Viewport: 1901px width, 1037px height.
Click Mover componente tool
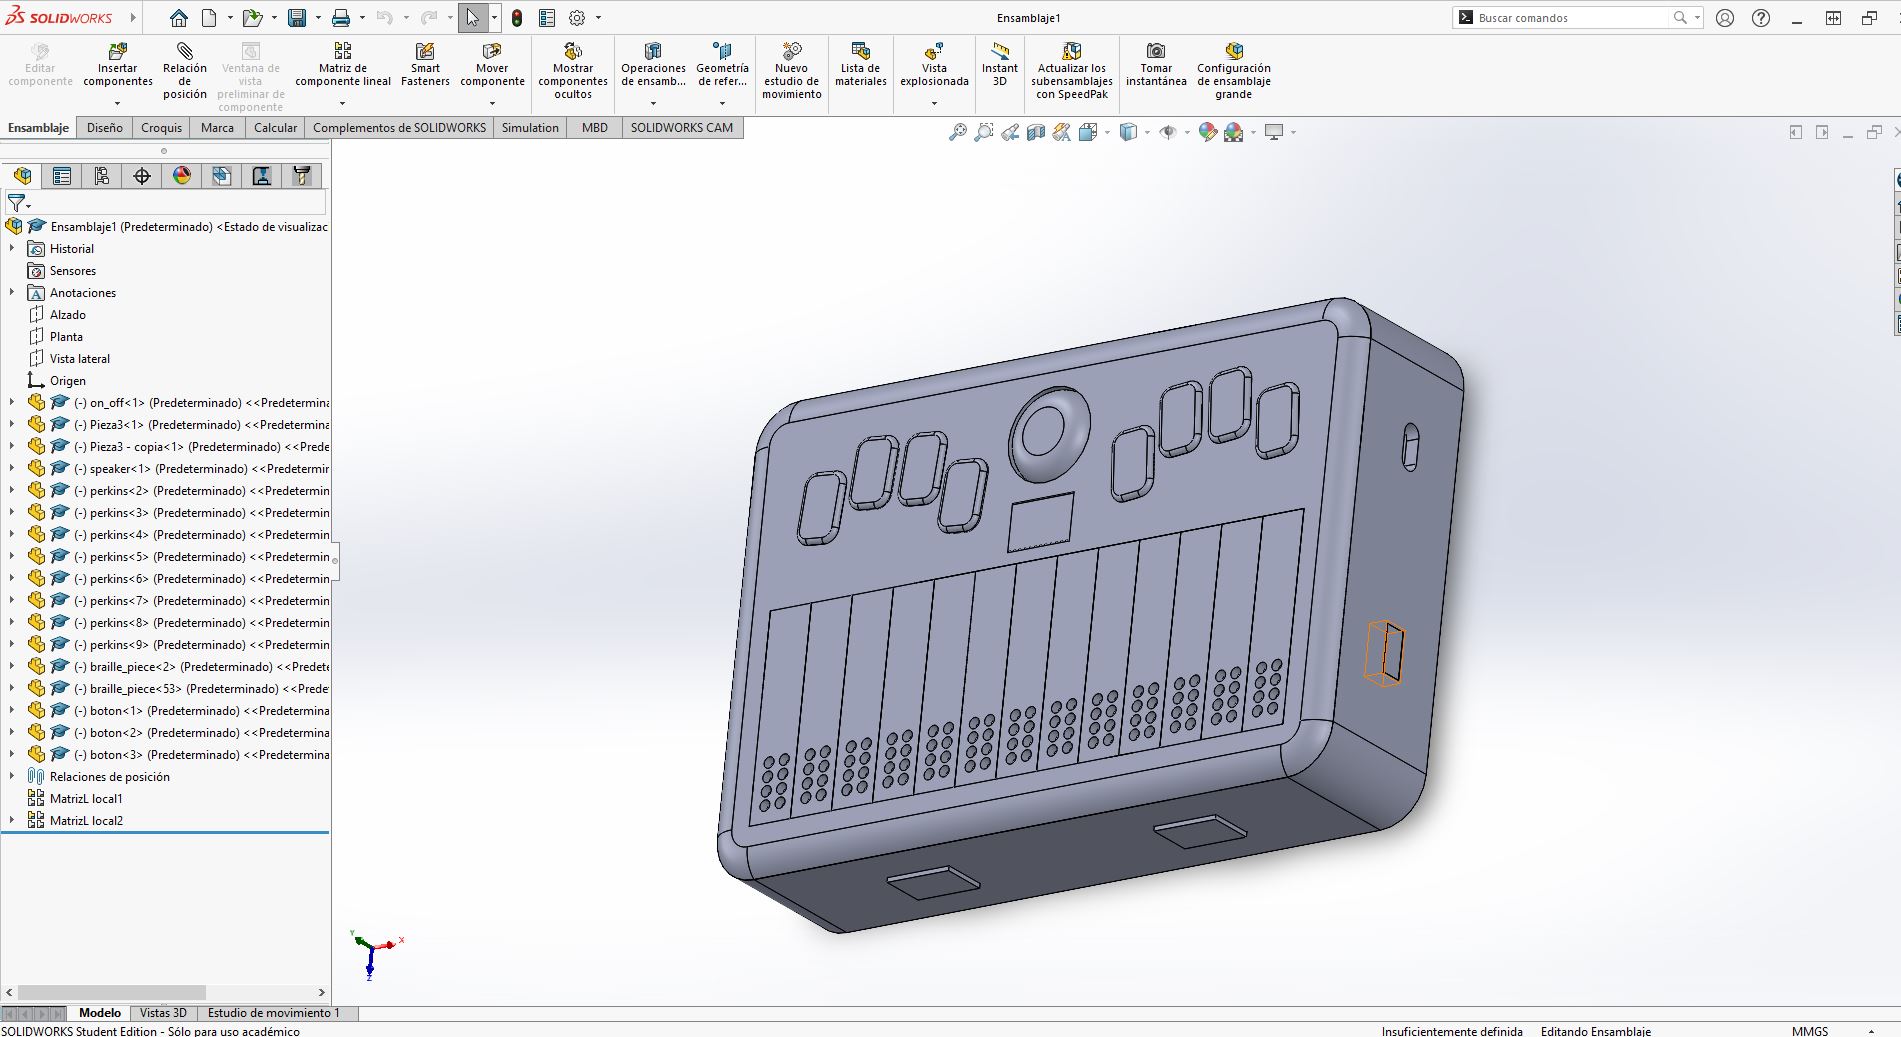(x=492, y=65)
